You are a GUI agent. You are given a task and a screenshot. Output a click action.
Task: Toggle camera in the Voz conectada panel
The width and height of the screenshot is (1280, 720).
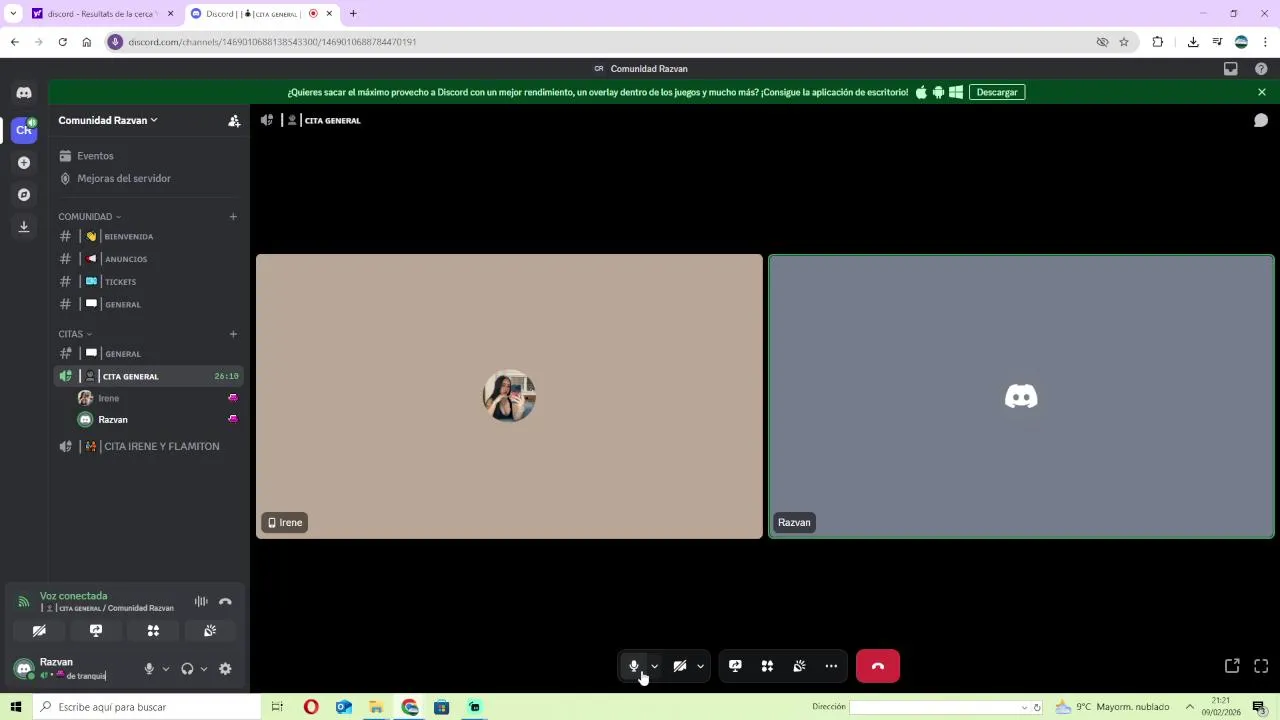click(x=39, y=631)
